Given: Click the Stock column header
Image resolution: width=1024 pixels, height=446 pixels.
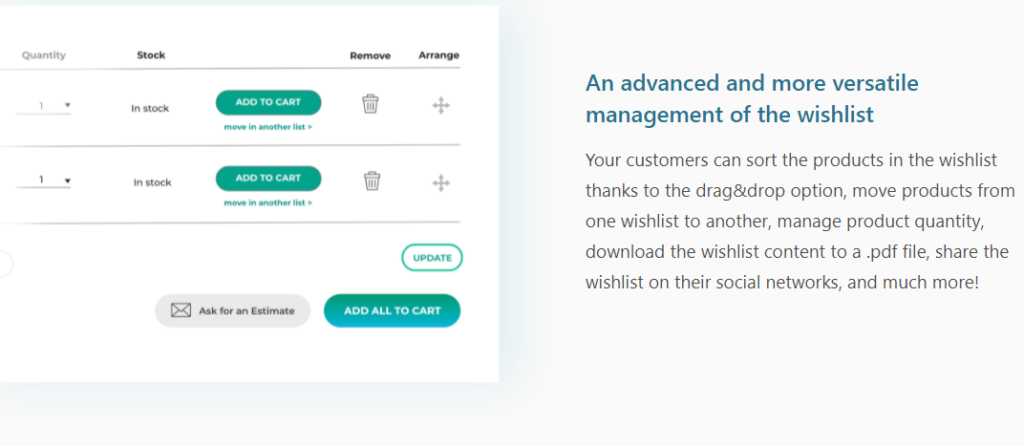Looking at the screenshot, I should pos(151,55).
